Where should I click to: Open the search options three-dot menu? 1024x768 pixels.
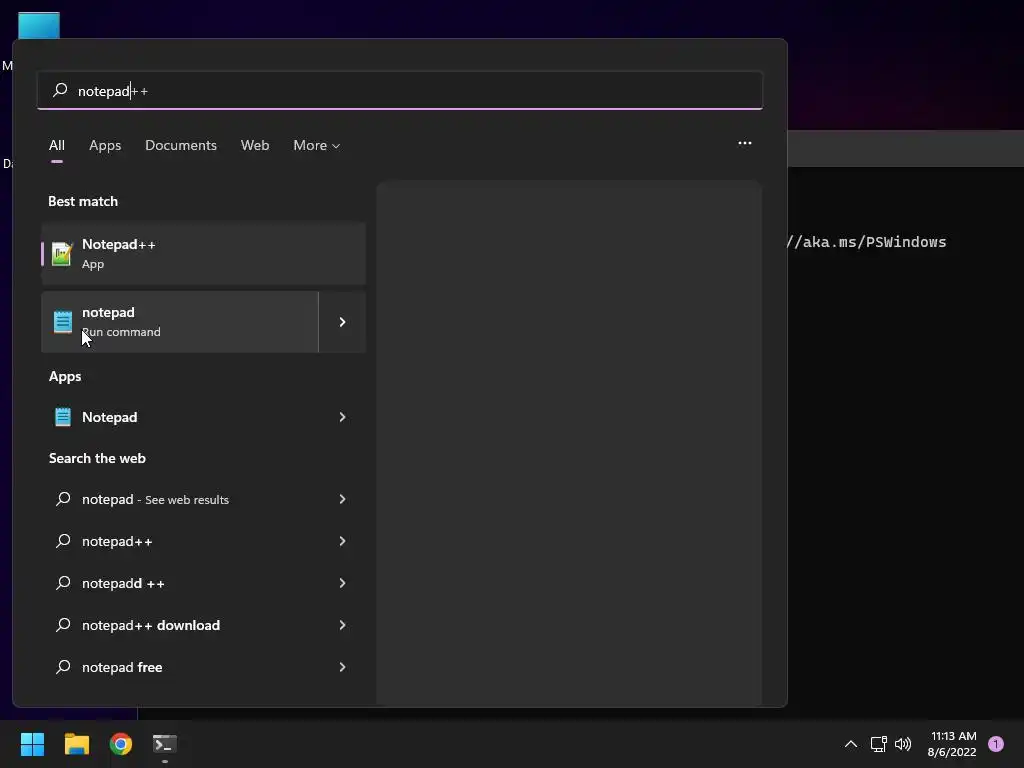pos(744,143)
